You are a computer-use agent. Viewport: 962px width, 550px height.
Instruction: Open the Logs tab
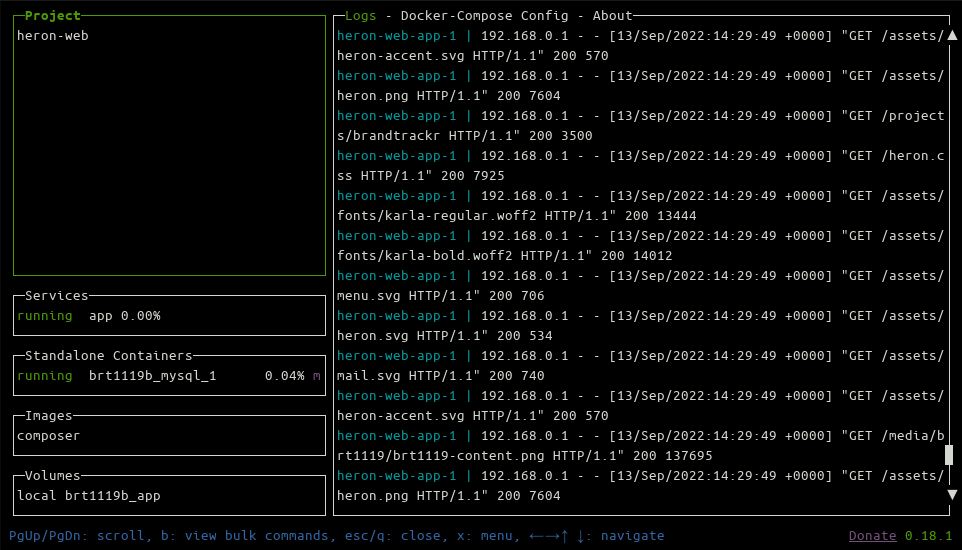(360, 16)
